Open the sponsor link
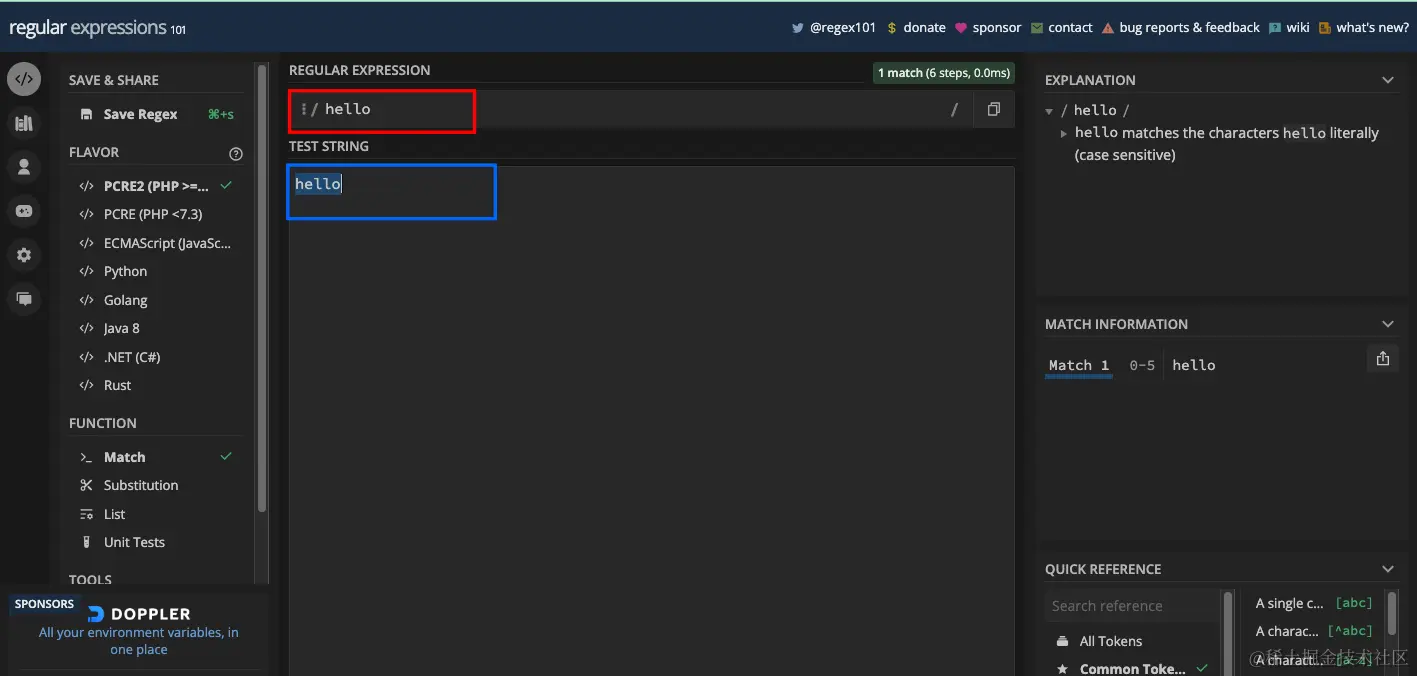 [x=988, y=28]
